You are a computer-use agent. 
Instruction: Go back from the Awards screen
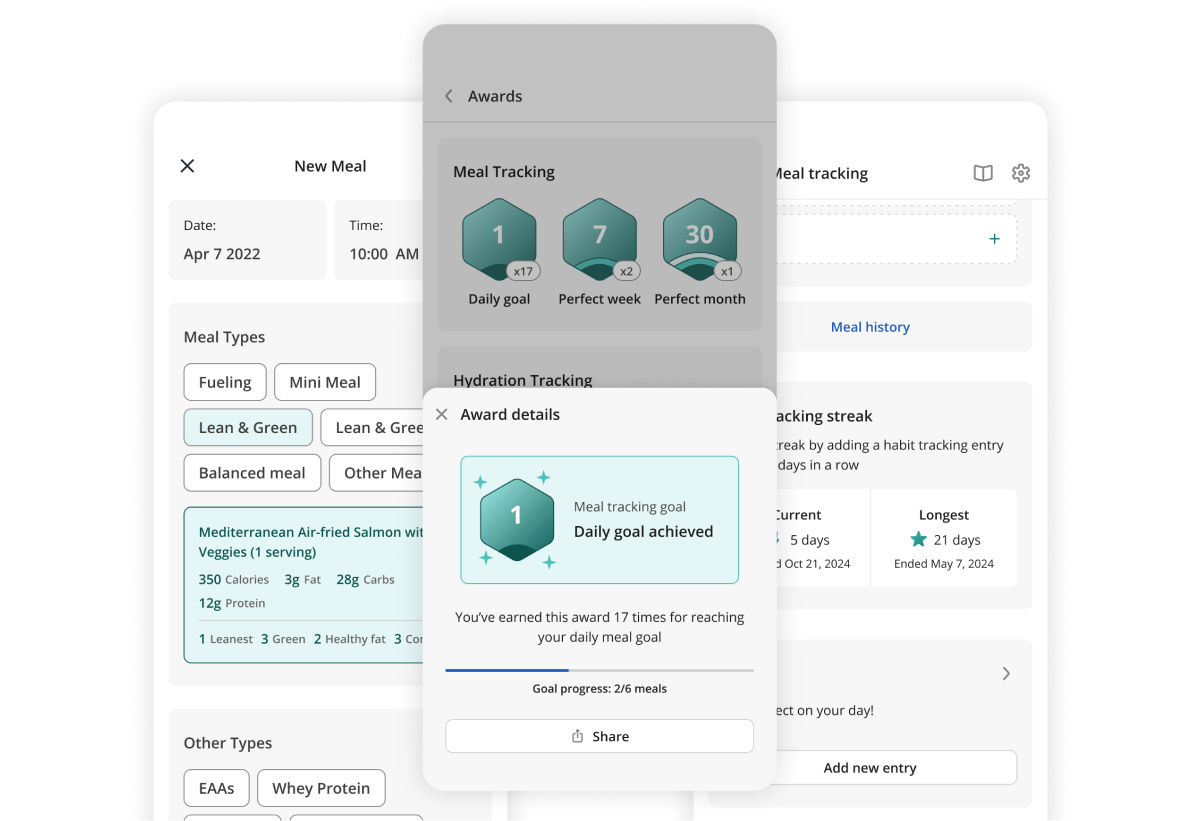pyautogui.click(x=448, y=96)
